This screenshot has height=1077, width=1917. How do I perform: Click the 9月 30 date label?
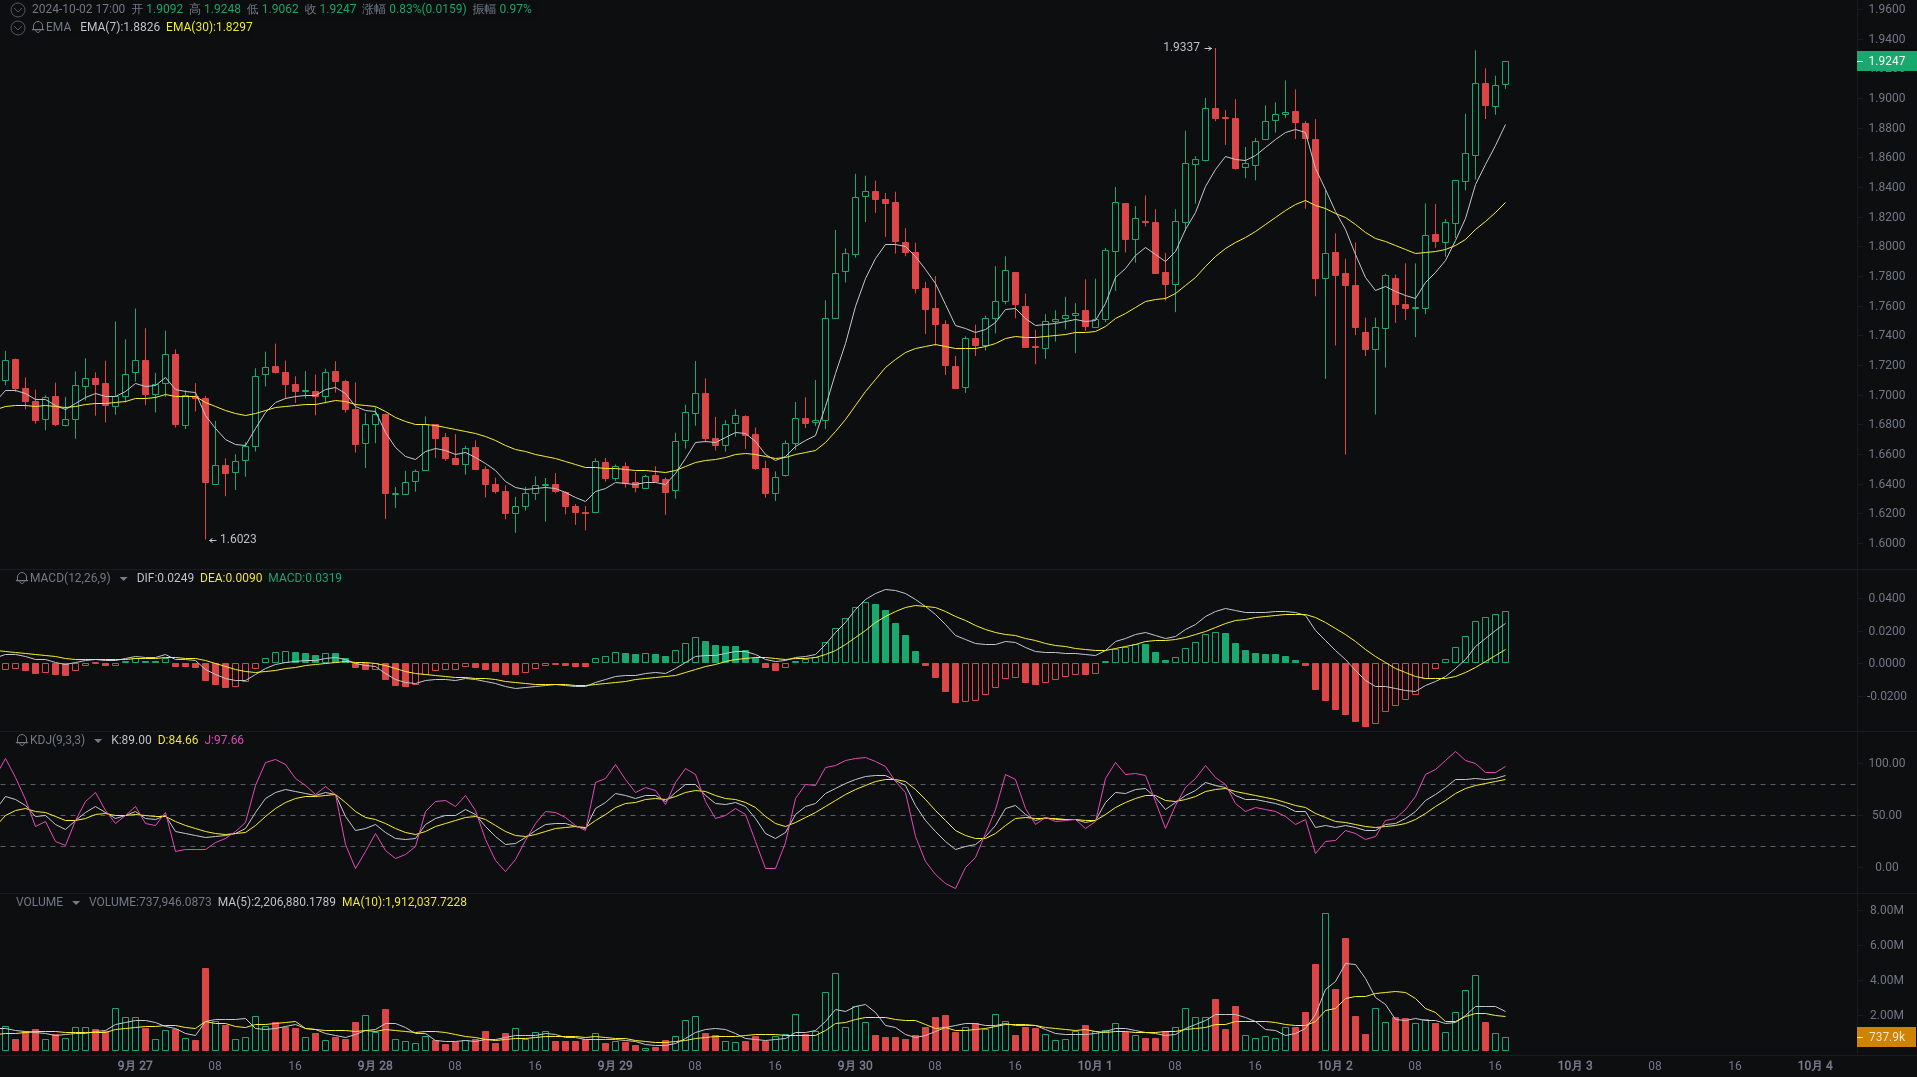click(x=855, y=1066)
